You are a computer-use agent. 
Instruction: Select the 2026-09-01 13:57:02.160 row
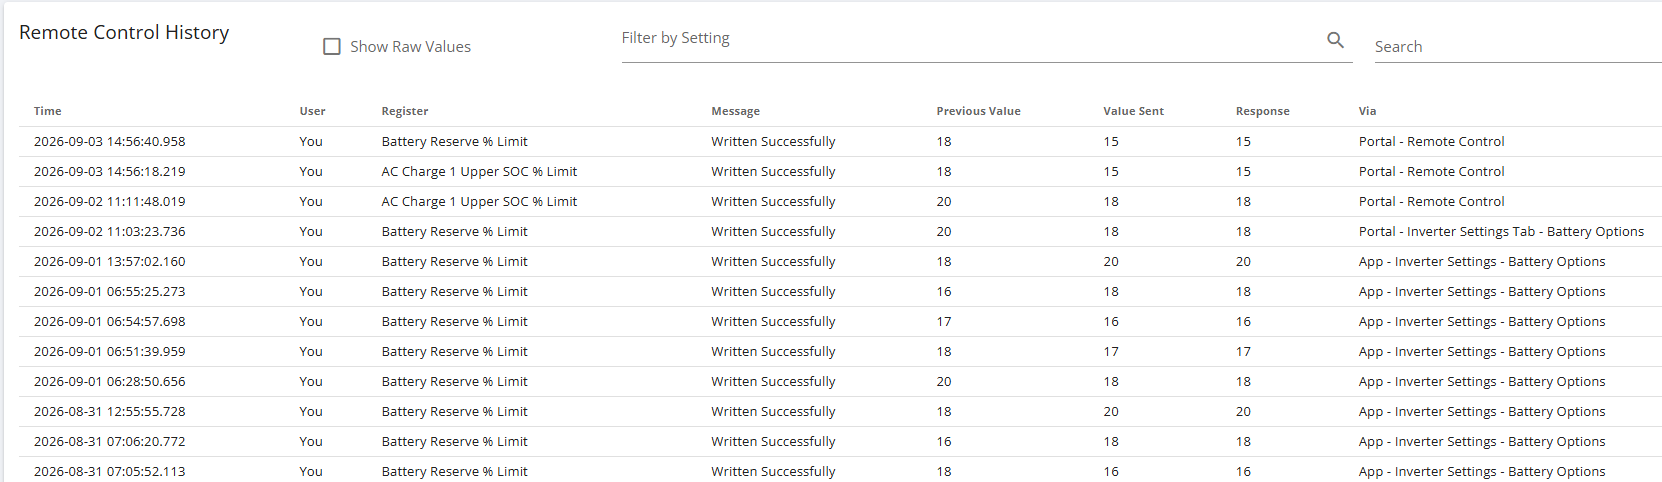(840, 262)
